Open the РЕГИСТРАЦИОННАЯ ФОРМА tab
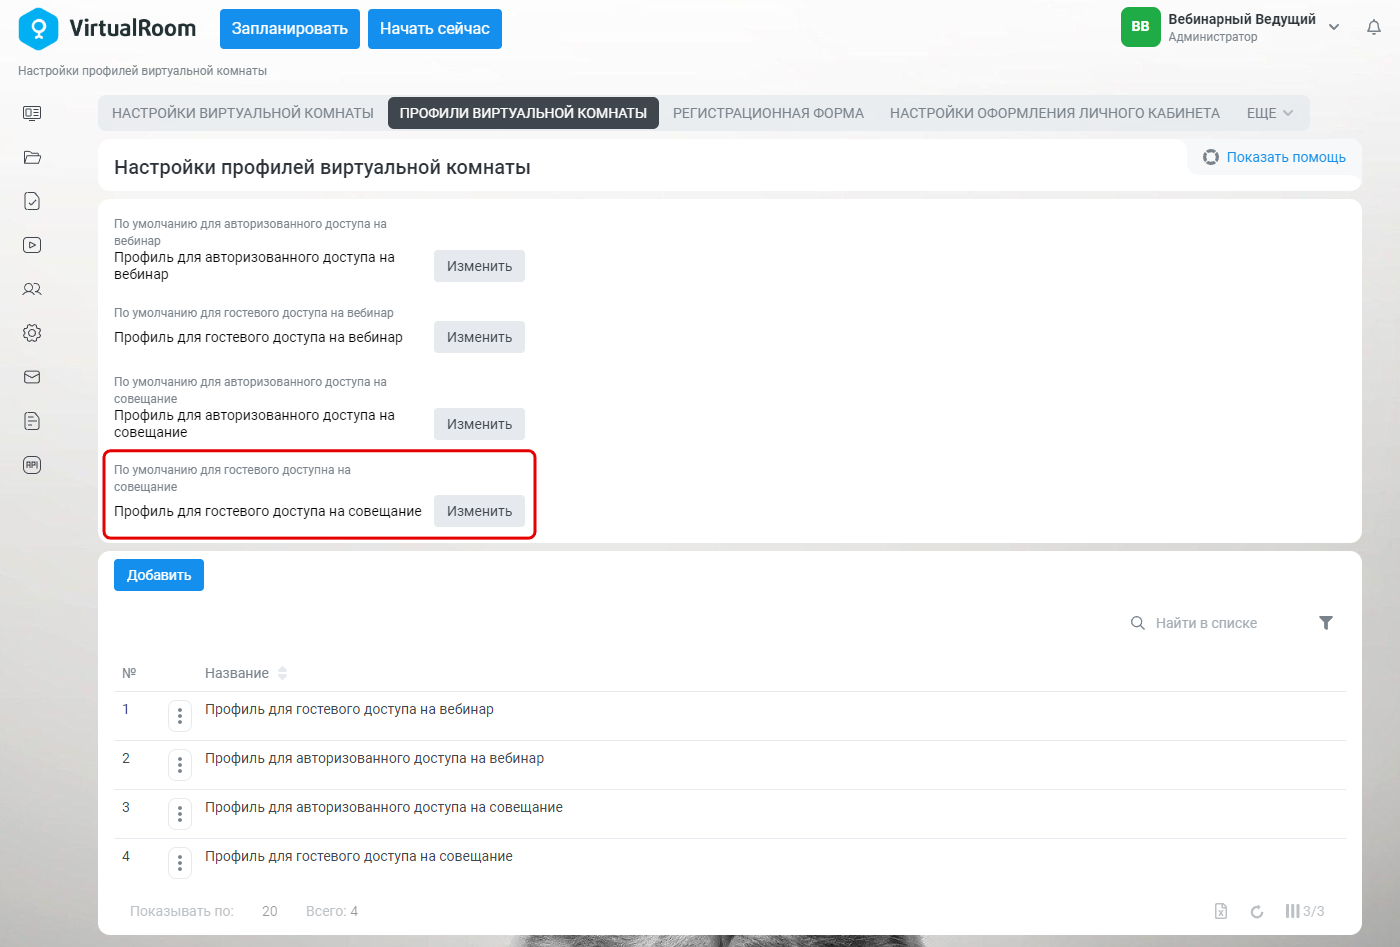Image resolution: width=1400 pixels, height=947 pixels. pos(768,113)
